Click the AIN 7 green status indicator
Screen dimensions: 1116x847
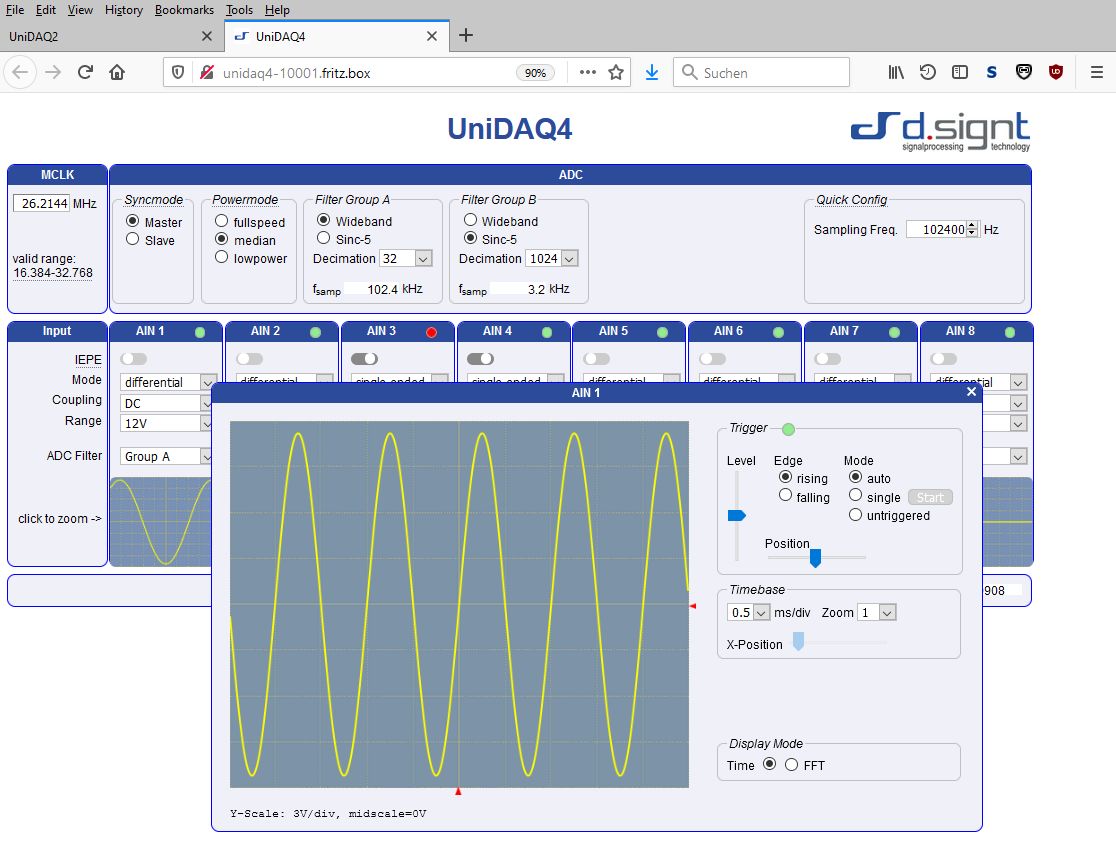coord(895,332)
